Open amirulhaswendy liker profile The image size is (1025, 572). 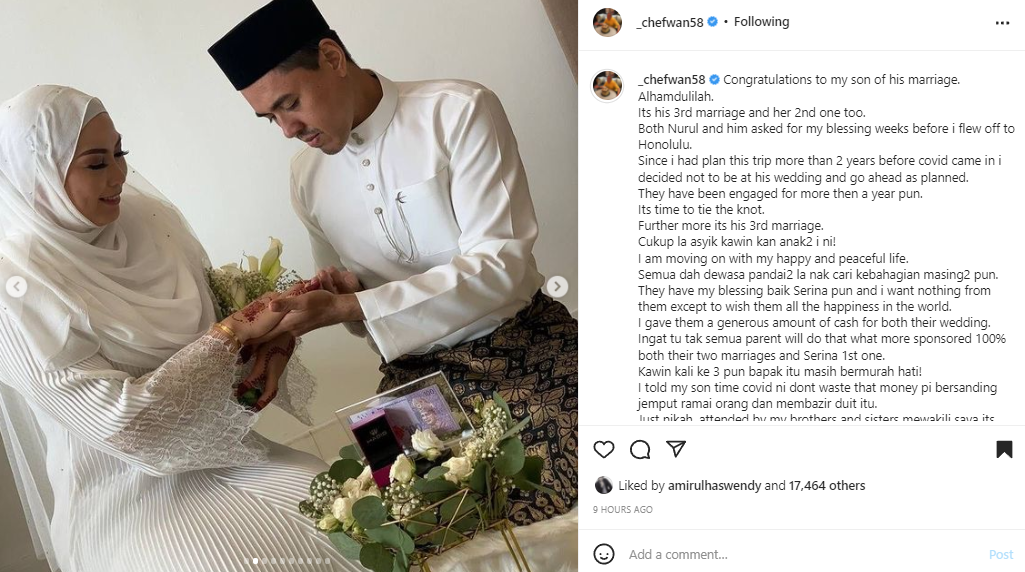pos(715,486)
